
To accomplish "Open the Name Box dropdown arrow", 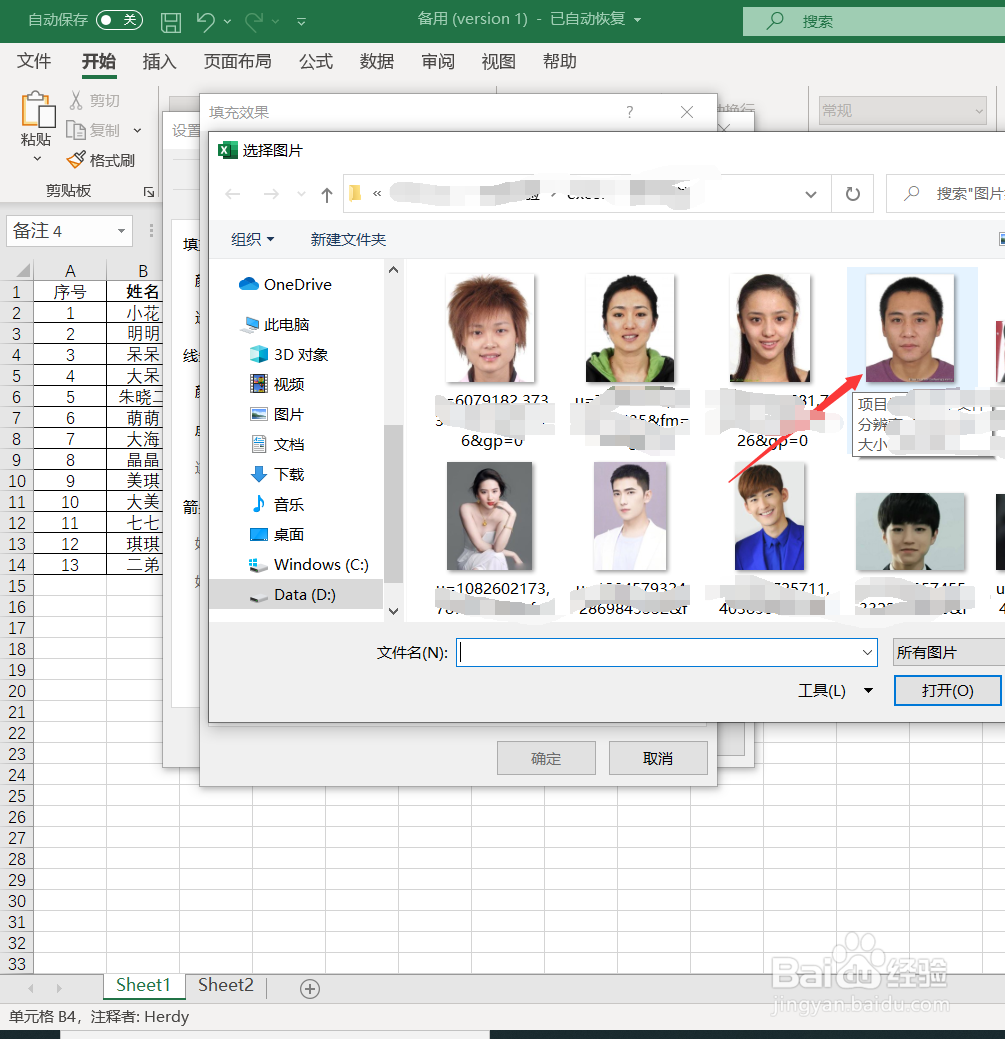I will tap(121, 231).
